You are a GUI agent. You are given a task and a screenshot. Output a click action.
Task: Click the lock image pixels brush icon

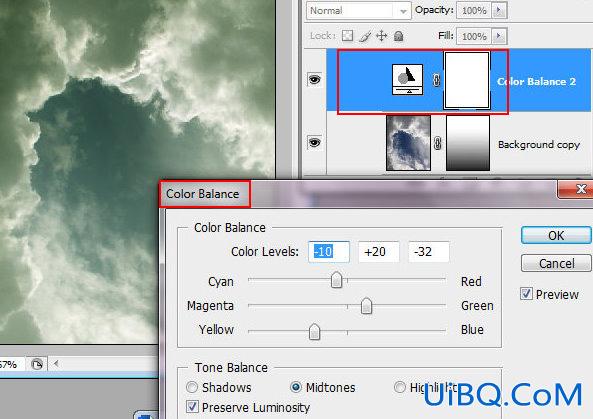click(365, 36)
